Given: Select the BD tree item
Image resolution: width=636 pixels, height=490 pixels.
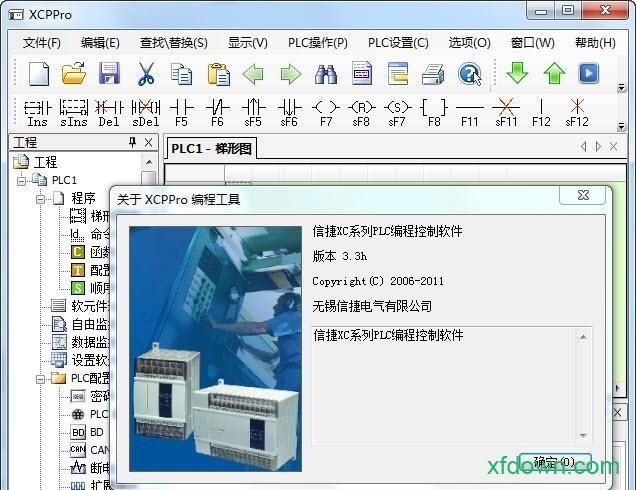Looking at the screenshot, I should [x=97, y=432].
